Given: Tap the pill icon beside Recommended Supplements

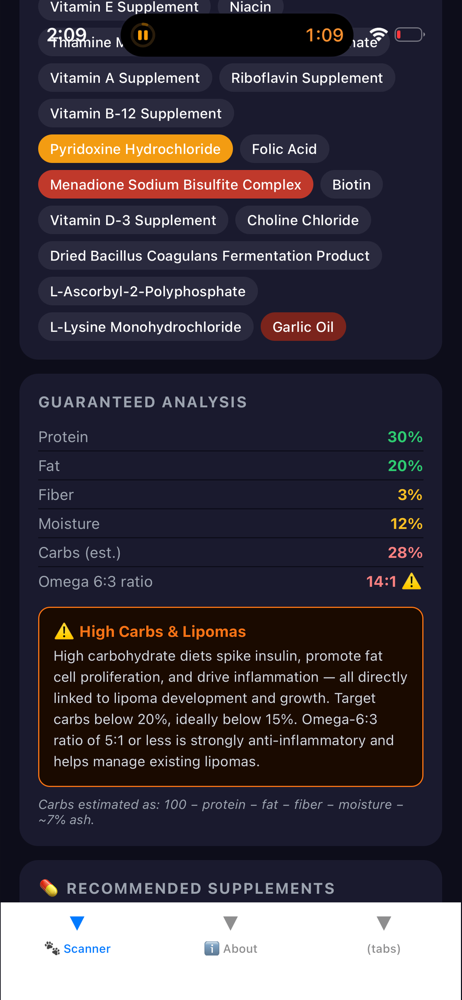Looking at the screenshot, I should 48,888.
